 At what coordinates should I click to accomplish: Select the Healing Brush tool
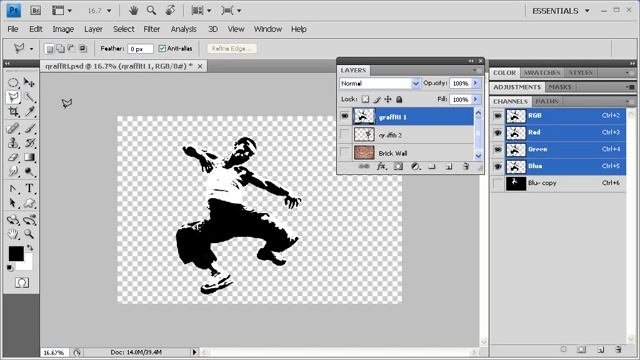(13, 128)
